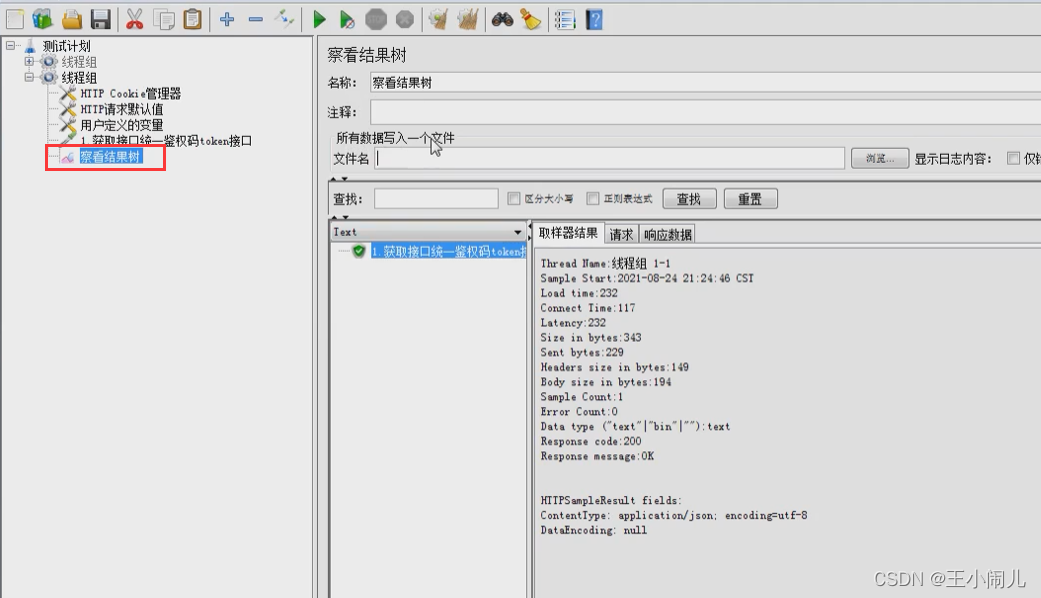
Task: Select HTTP Cookie管理器 tree item
Action: coord(131,94)
